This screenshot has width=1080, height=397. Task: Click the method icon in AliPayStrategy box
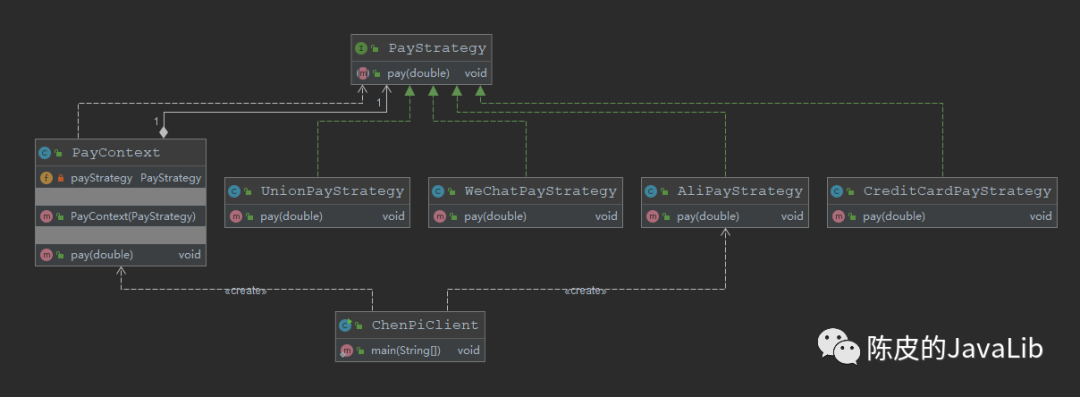[x=652, y=216]
